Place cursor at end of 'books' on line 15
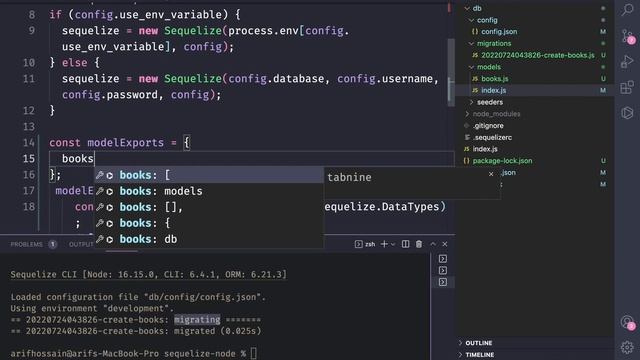 94,159
